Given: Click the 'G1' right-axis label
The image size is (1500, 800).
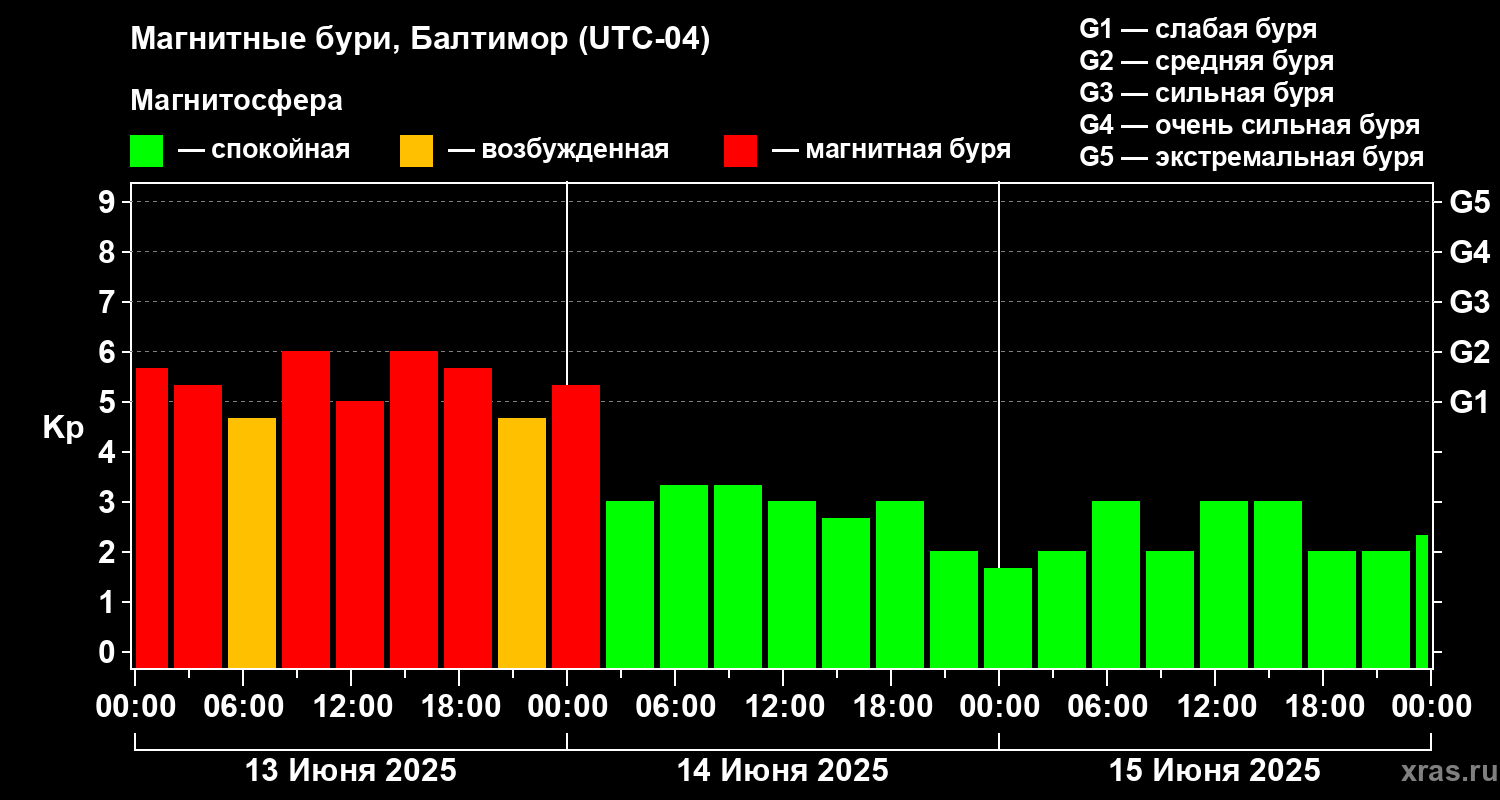Looking at the screenshot, I should click(x=1469, y=403).
